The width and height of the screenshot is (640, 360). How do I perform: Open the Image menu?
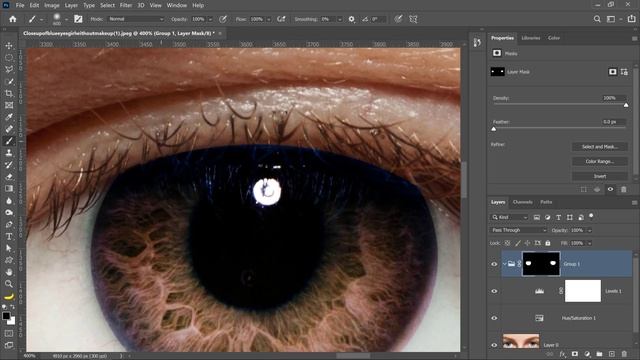tap(51, 5)
